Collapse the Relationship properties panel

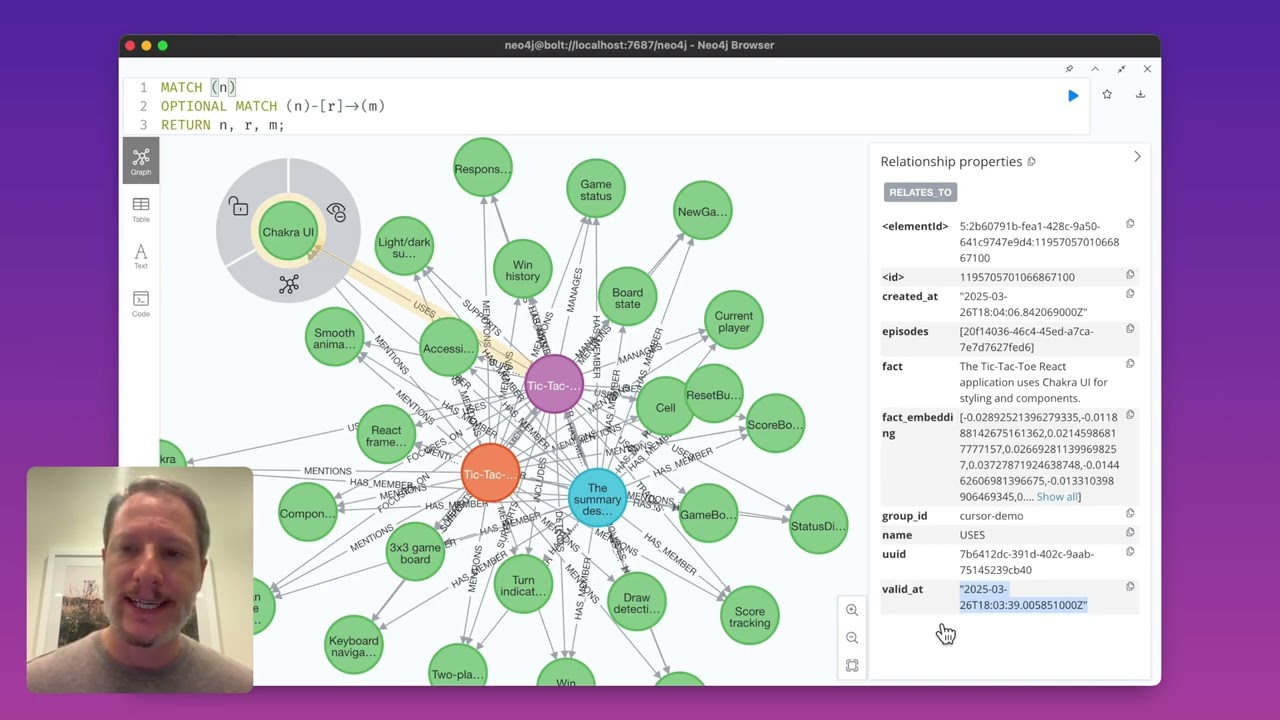pyautogui.click(x=1137, y=157)
